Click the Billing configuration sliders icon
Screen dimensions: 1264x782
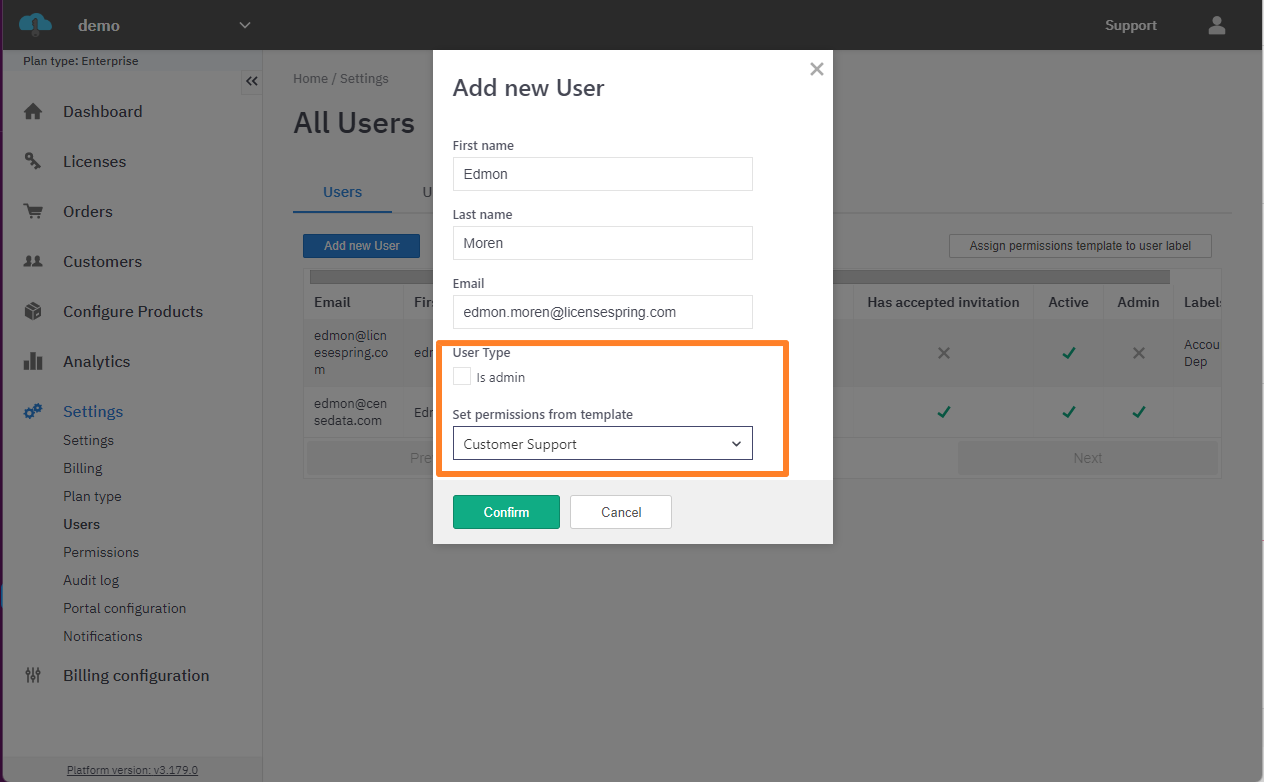click(33, 676)
